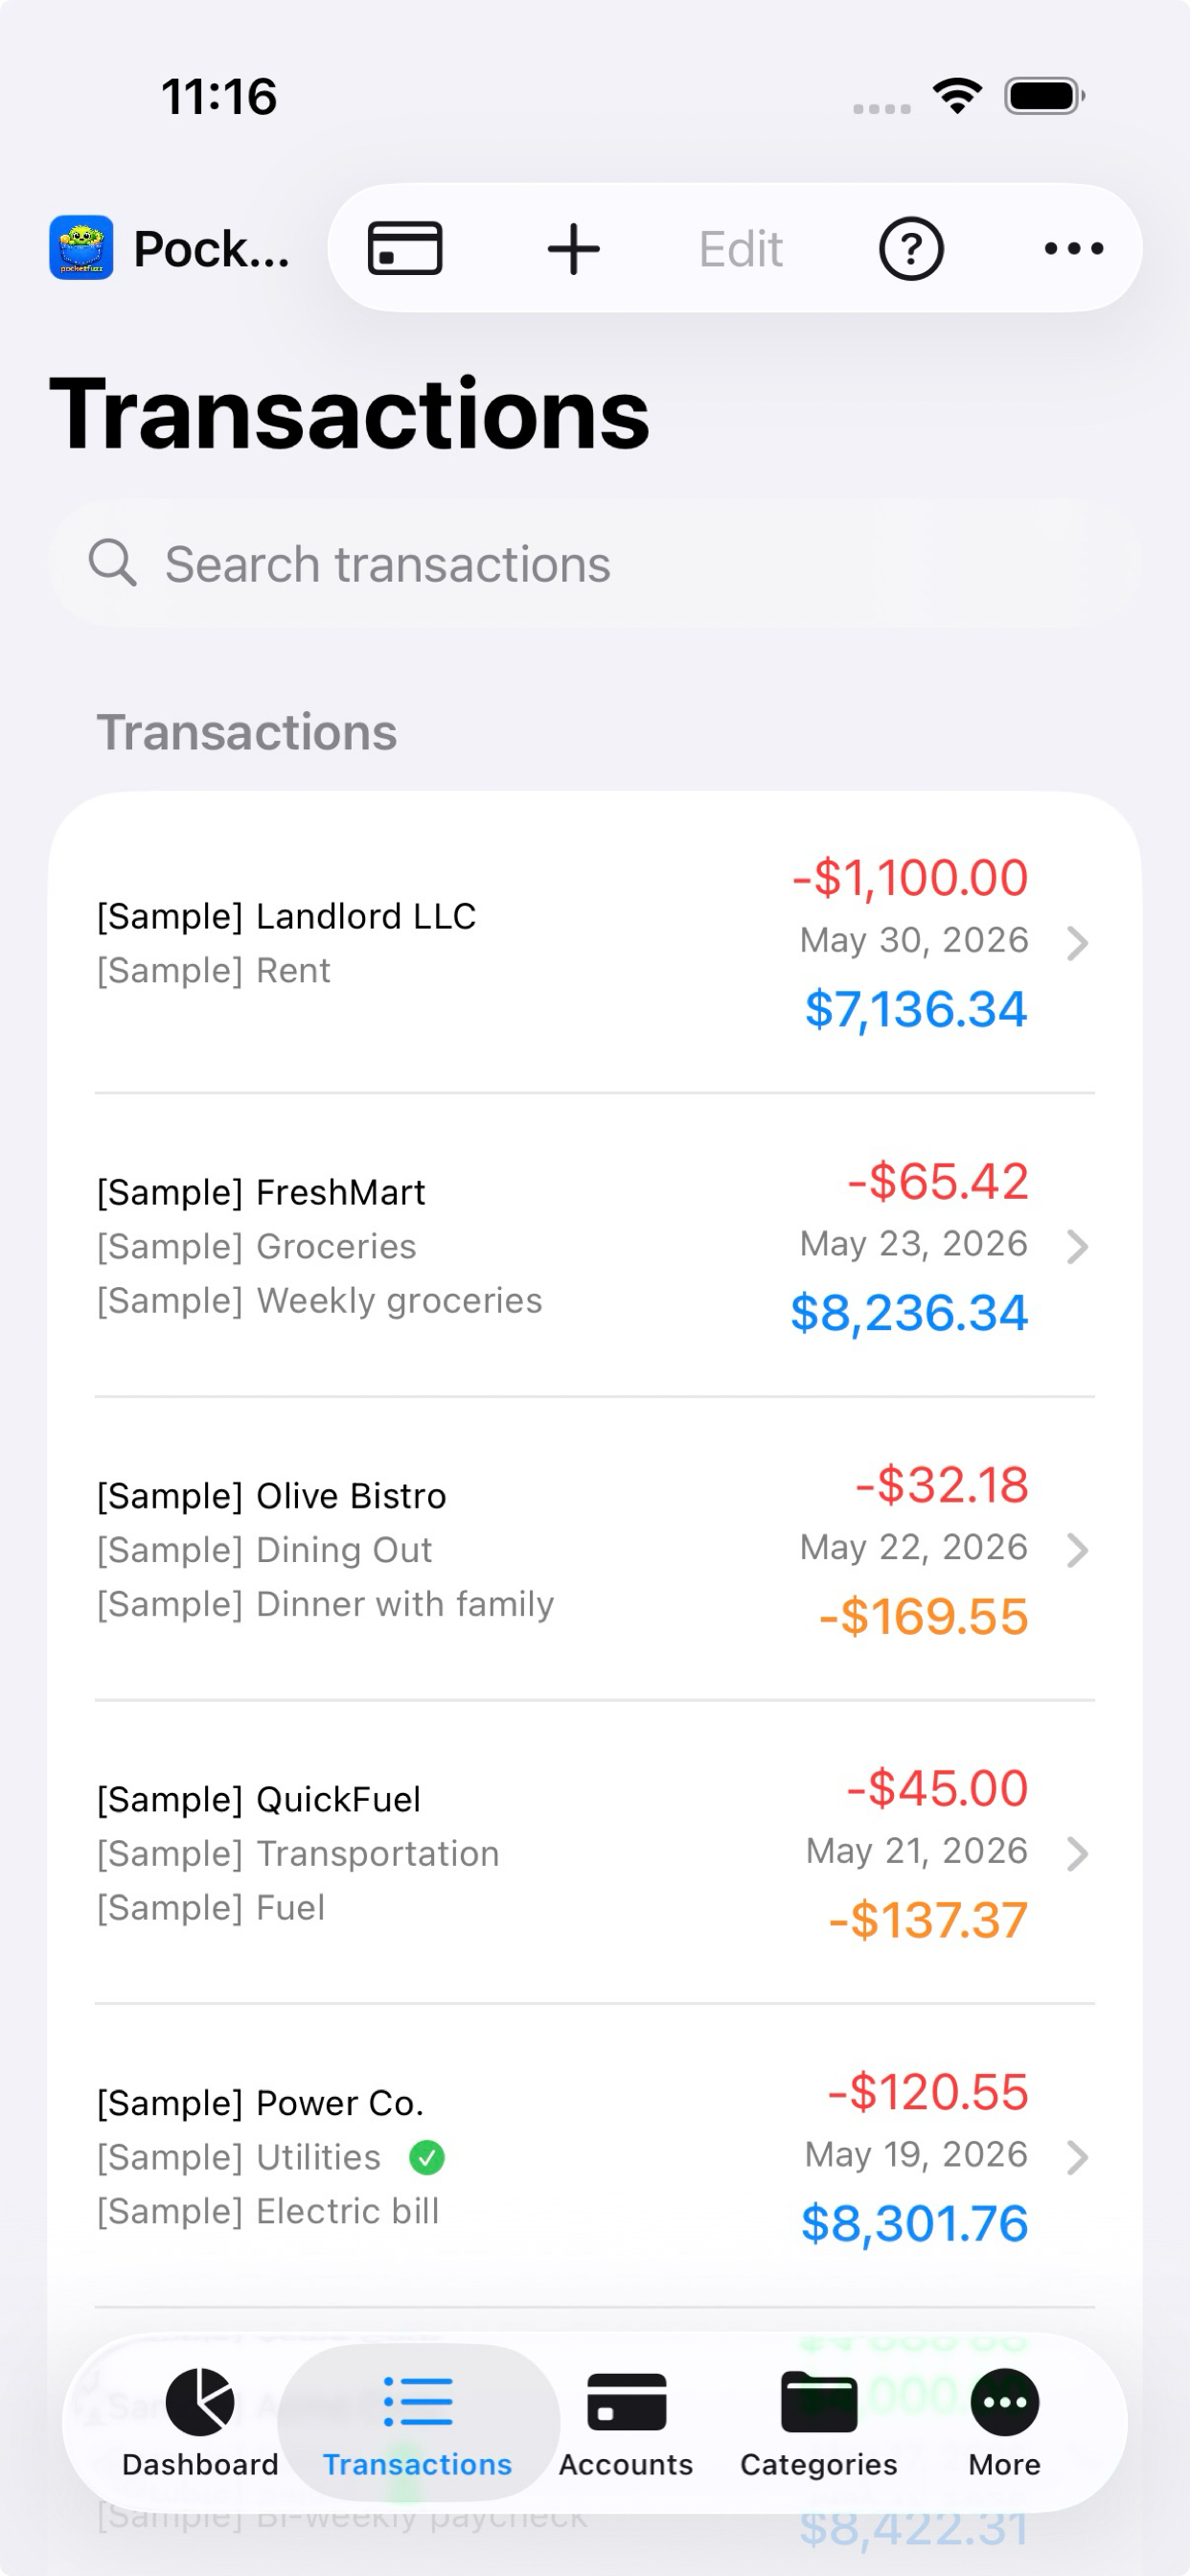This screenshot has width=1190, height=2576.
Task: Tap the PocketFuzz app logo icon
Action: 81,248
